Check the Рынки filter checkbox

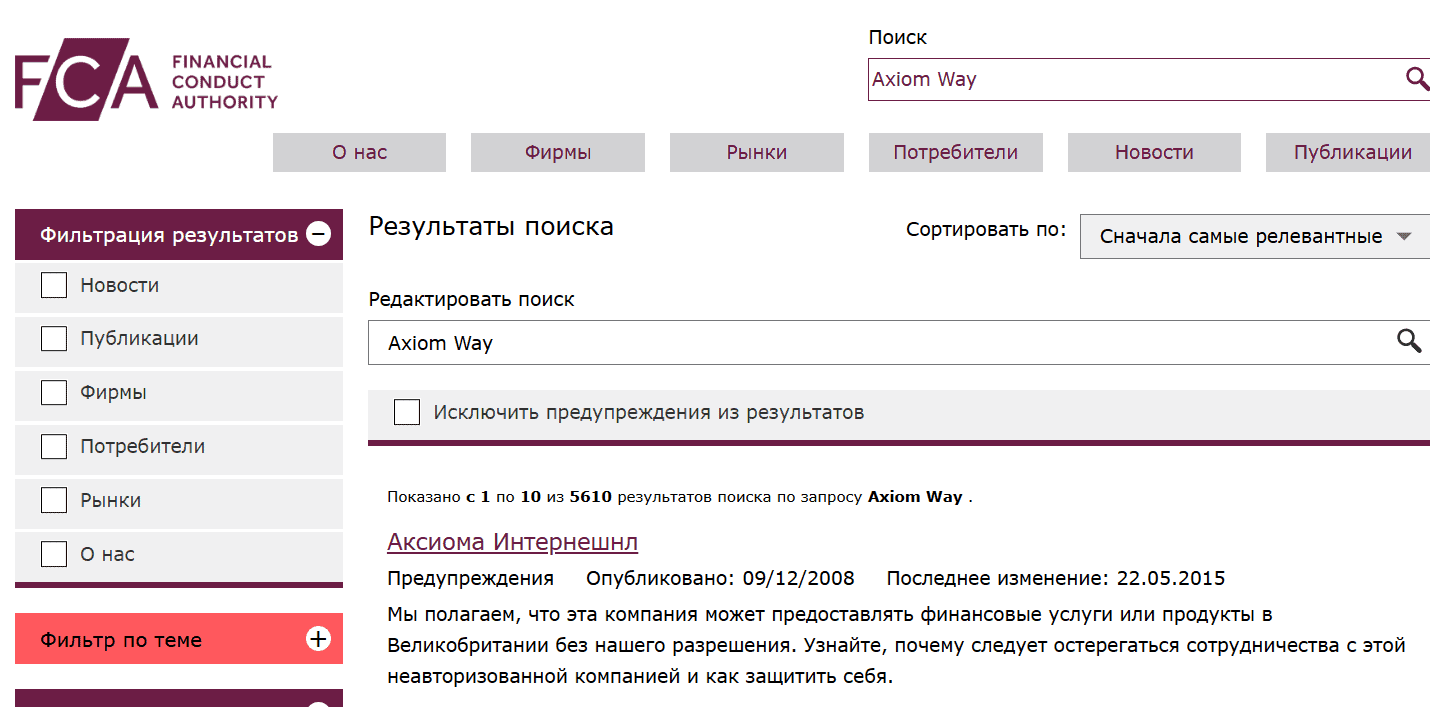tap(53, 500)
